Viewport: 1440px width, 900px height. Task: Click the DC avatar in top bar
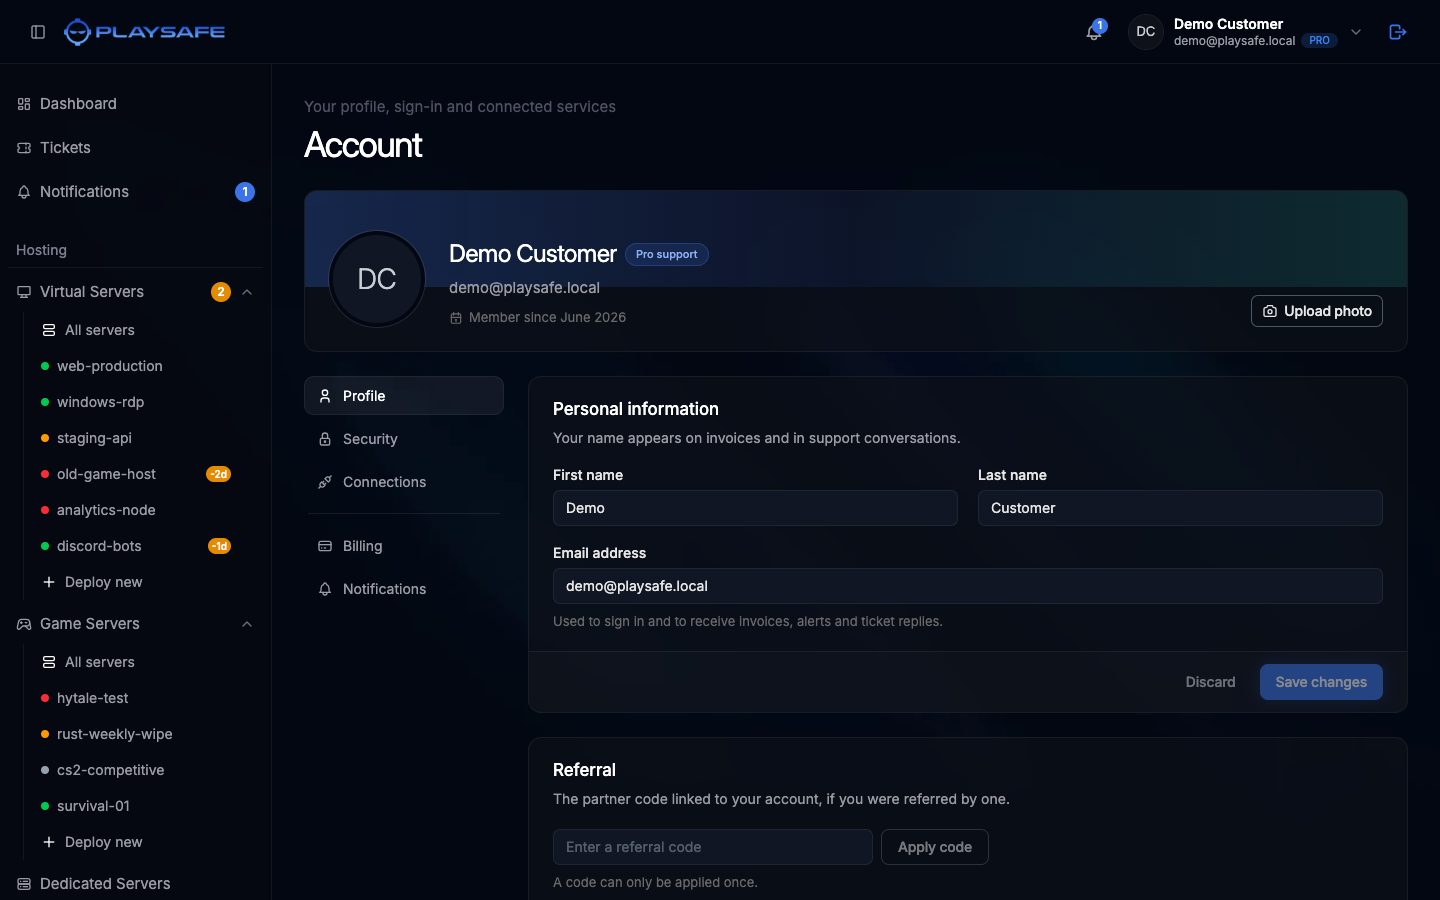pyautogui.click(x=1146, y=32)
